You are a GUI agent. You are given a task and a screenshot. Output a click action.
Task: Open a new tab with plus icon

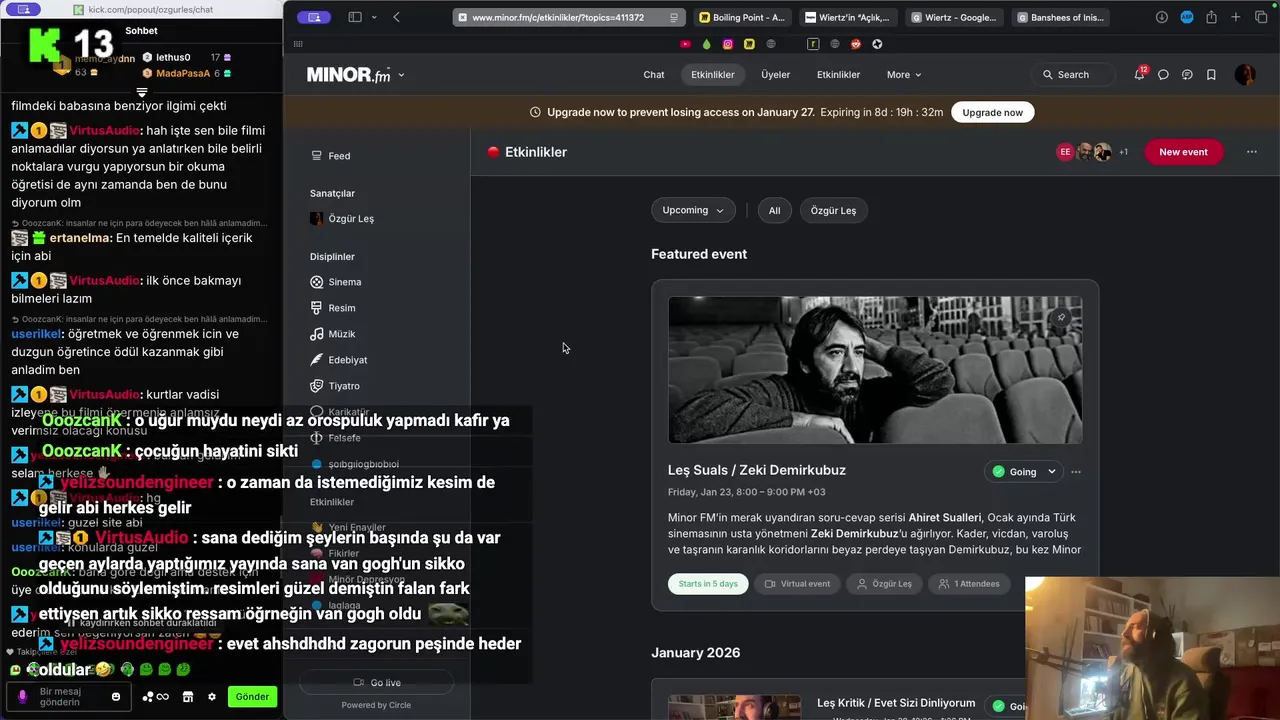pyautogui.click(x=1236, y=17)
